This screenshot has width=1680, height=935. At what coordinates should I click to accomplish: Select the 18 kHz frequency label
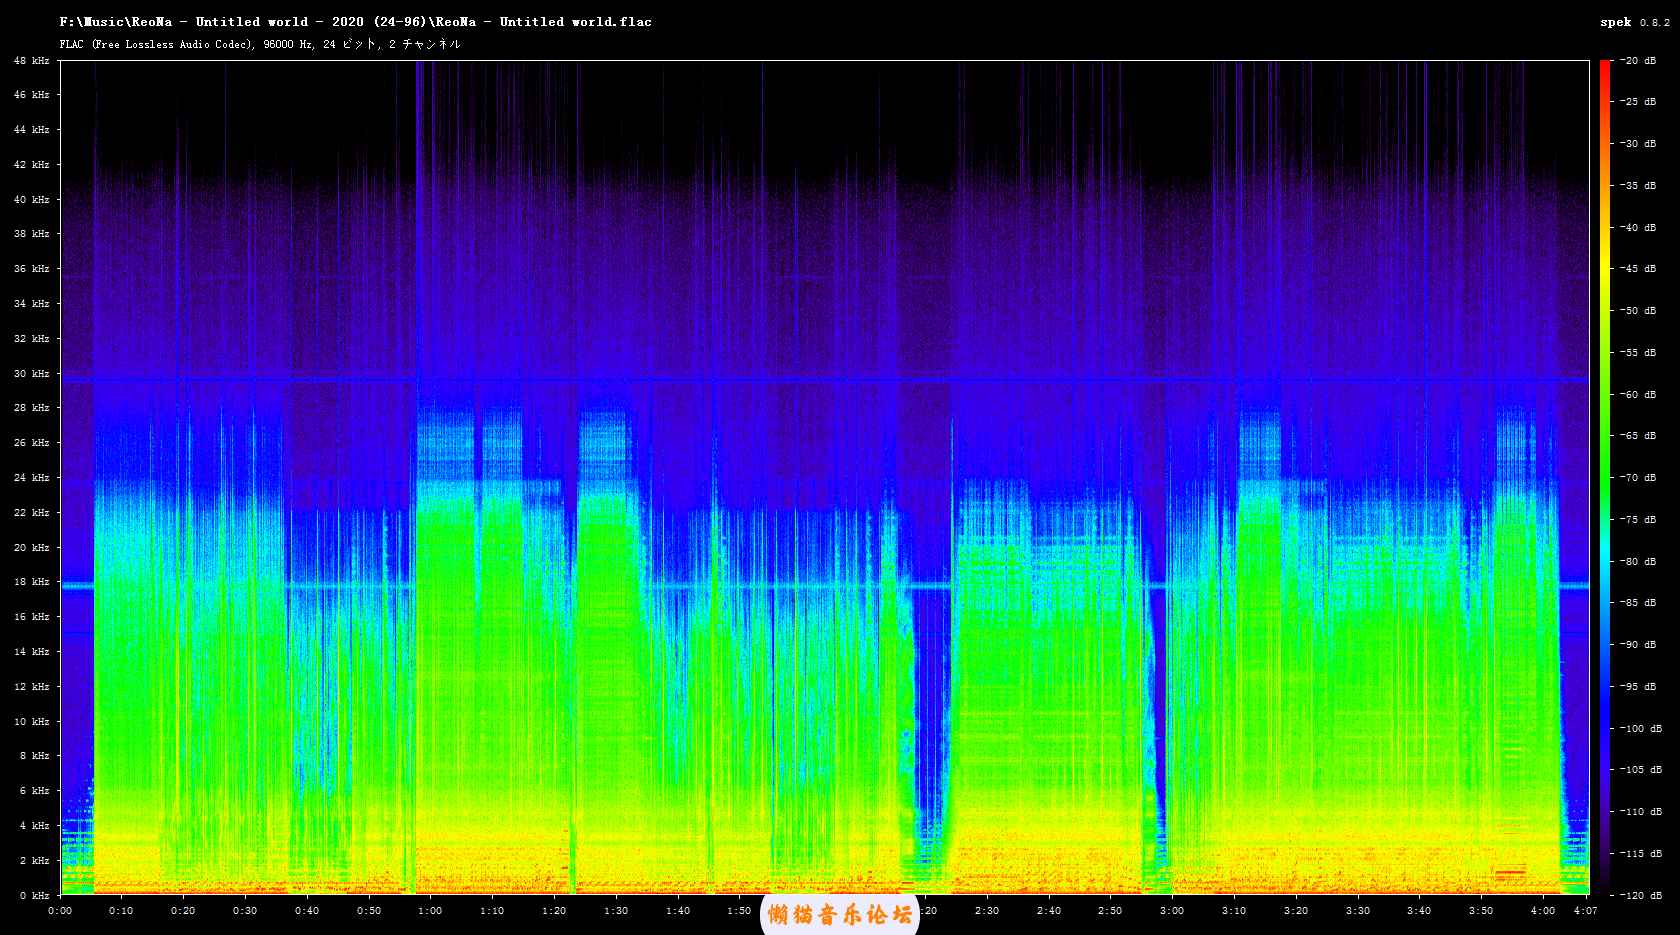click(x=31, y=582)
